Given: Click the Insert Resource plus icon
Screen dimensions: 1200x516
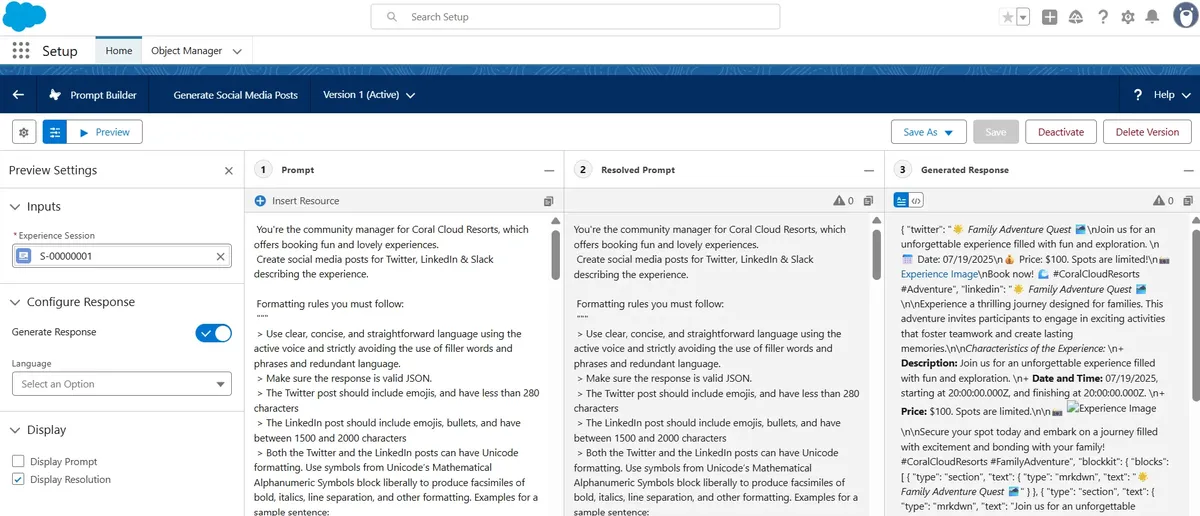Looking at the screenshot, I should tap(261, 201).
